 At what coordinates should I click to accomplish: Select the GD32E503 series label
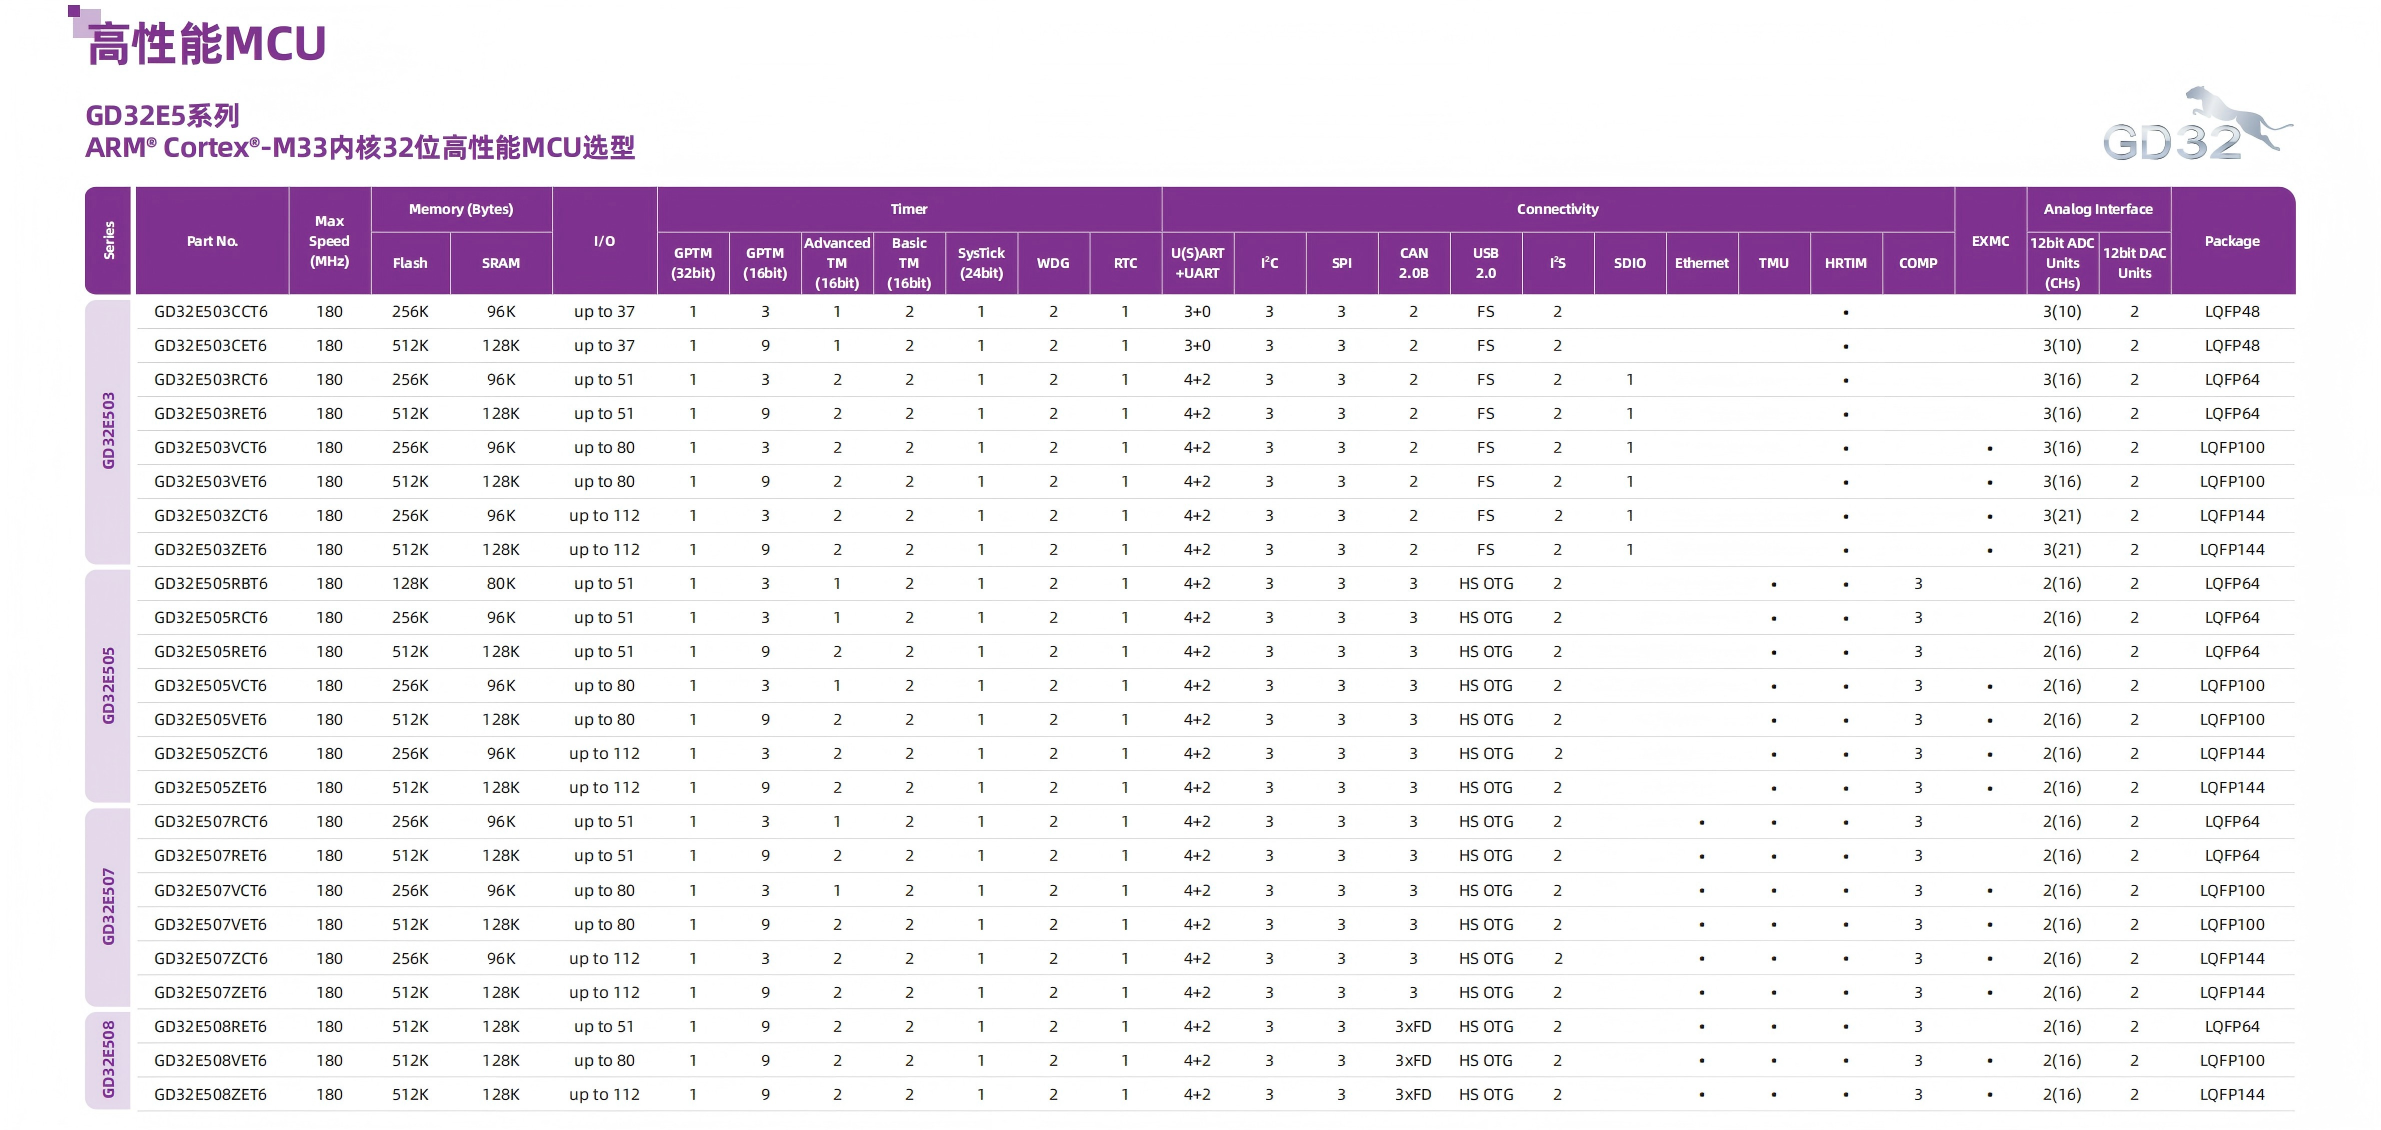coord(108,431)
